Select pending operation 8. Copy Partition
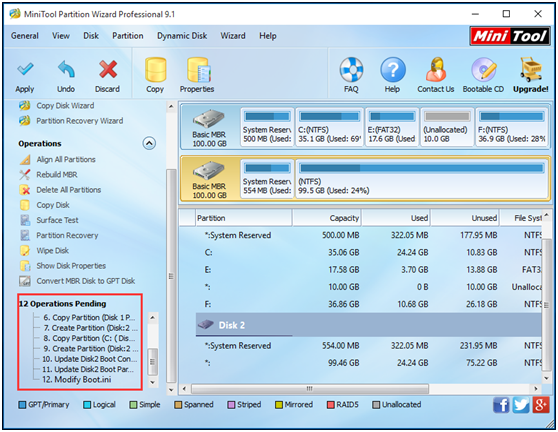This screenshot has width=558, height=432. 89,338
